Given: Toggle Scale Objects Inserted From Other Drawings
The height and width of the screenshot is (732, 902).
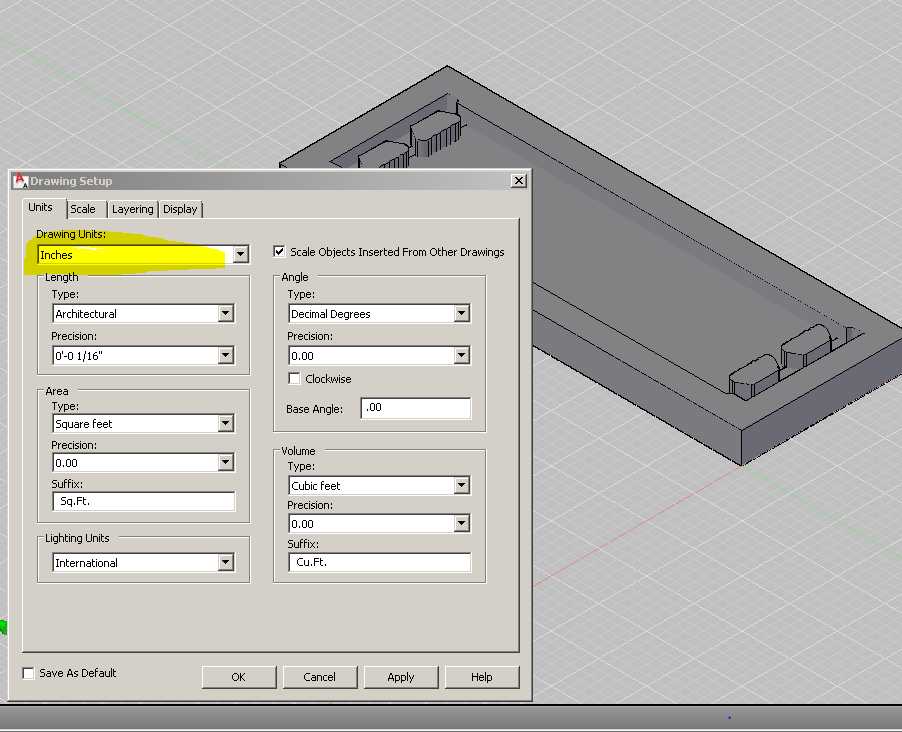Looking at the screenshot, I should tap(279, 251).
